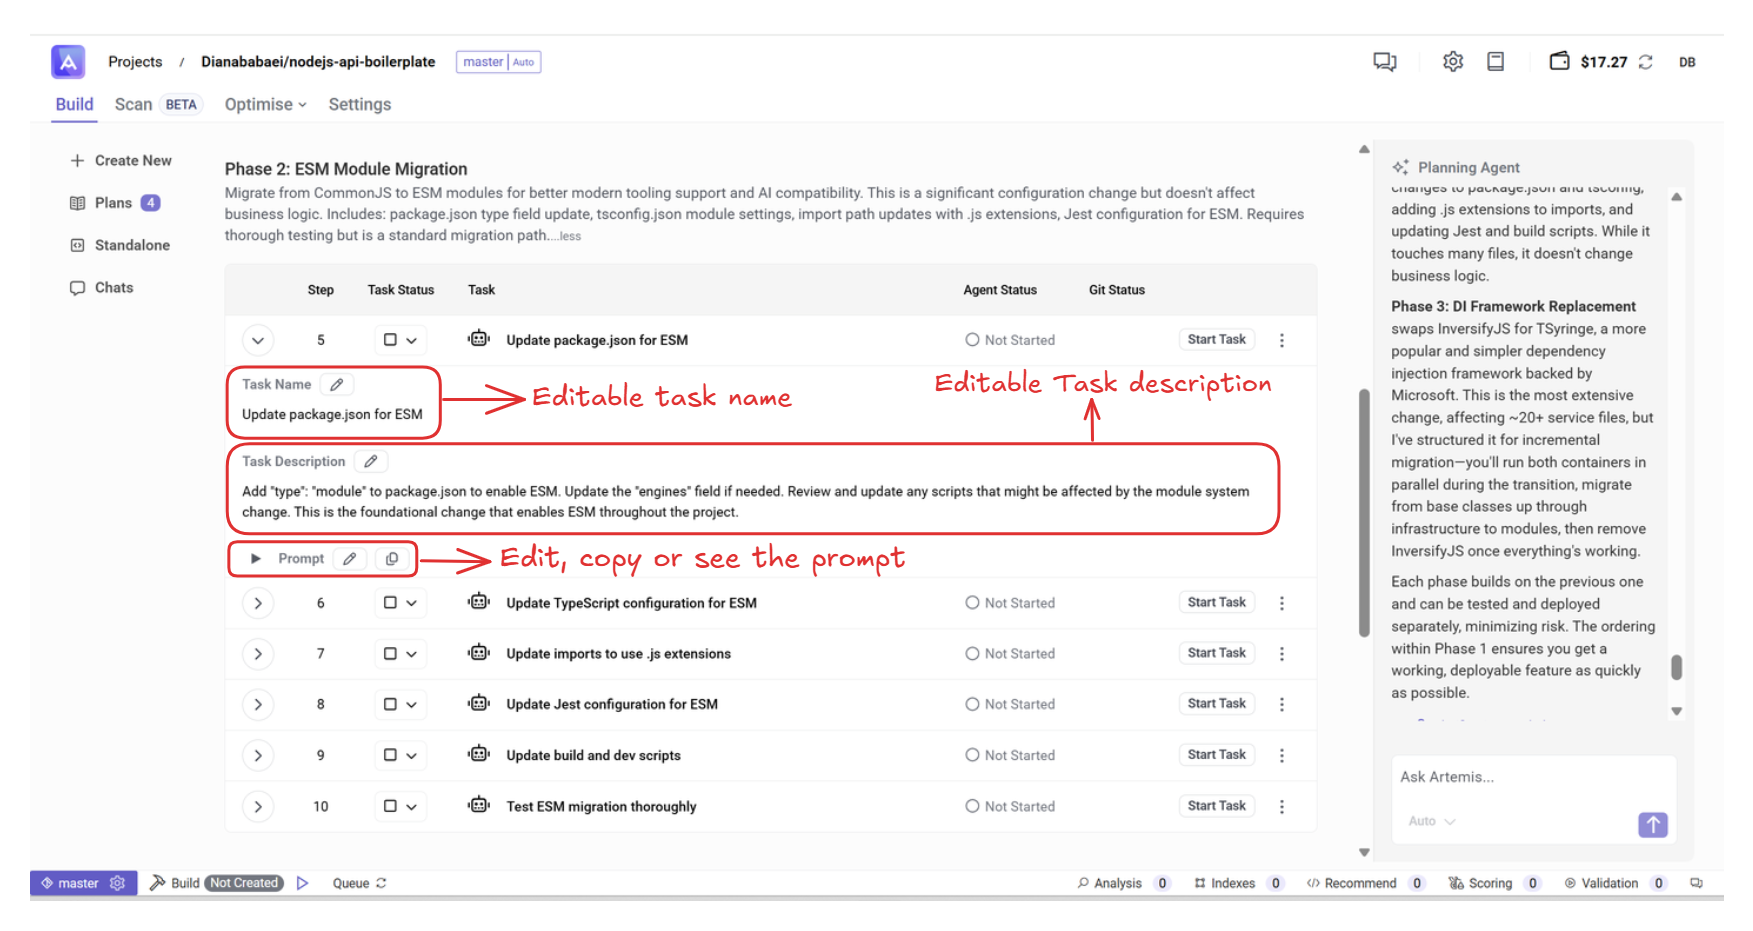Click the pencil icon beside Task Name
The width and height of the screenshot is (1753, 931).
337,384
